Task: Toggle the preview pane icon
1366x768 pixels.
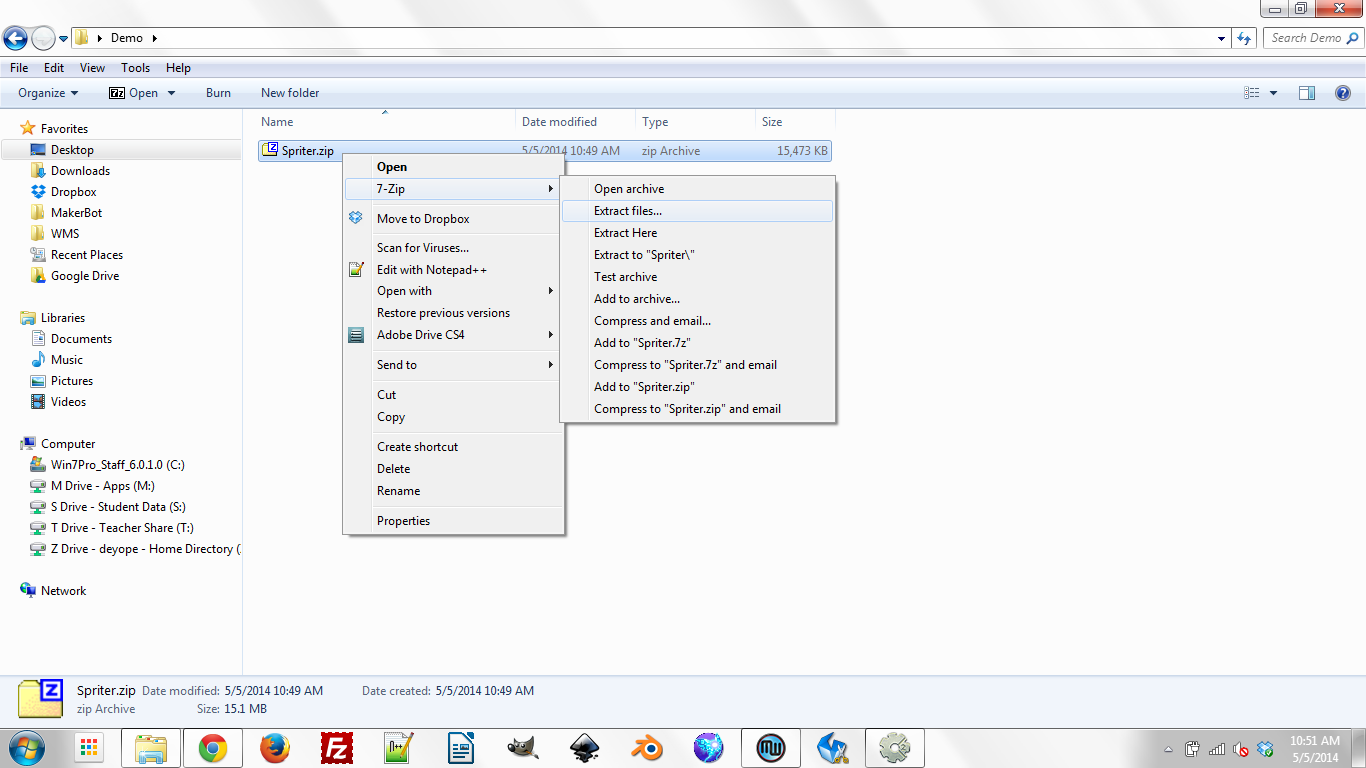Action: point(1307,93)
